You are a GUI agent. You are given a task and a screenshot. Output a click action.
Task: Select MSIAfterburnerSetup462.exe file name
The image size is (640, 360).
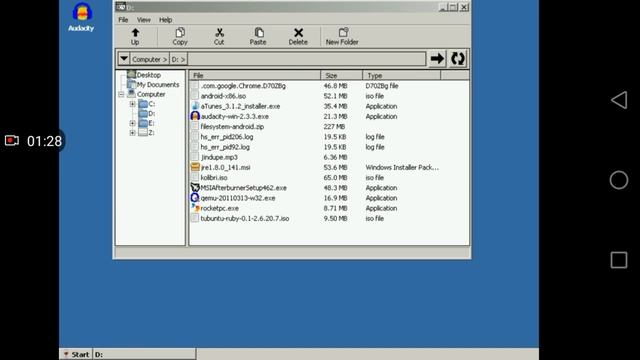click(x=244, y=188)
